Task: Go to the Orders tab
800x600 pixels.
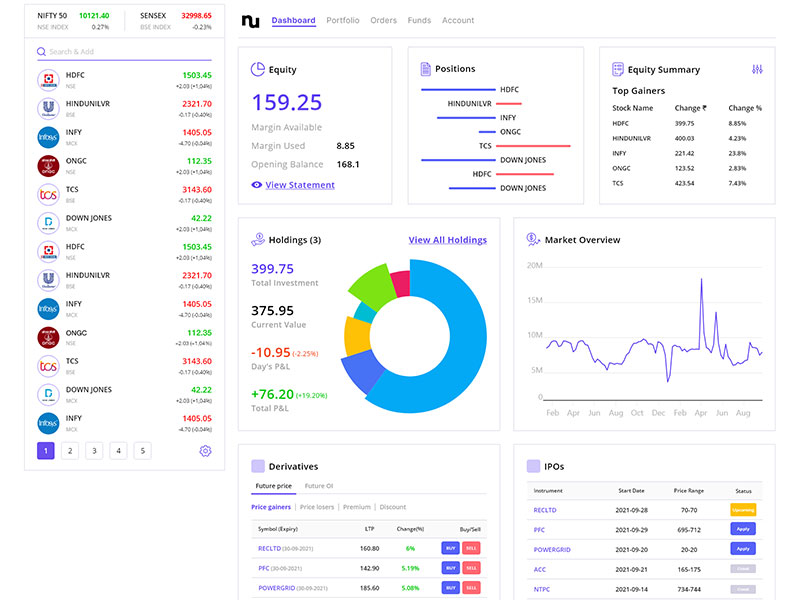Action: point(384,20)
